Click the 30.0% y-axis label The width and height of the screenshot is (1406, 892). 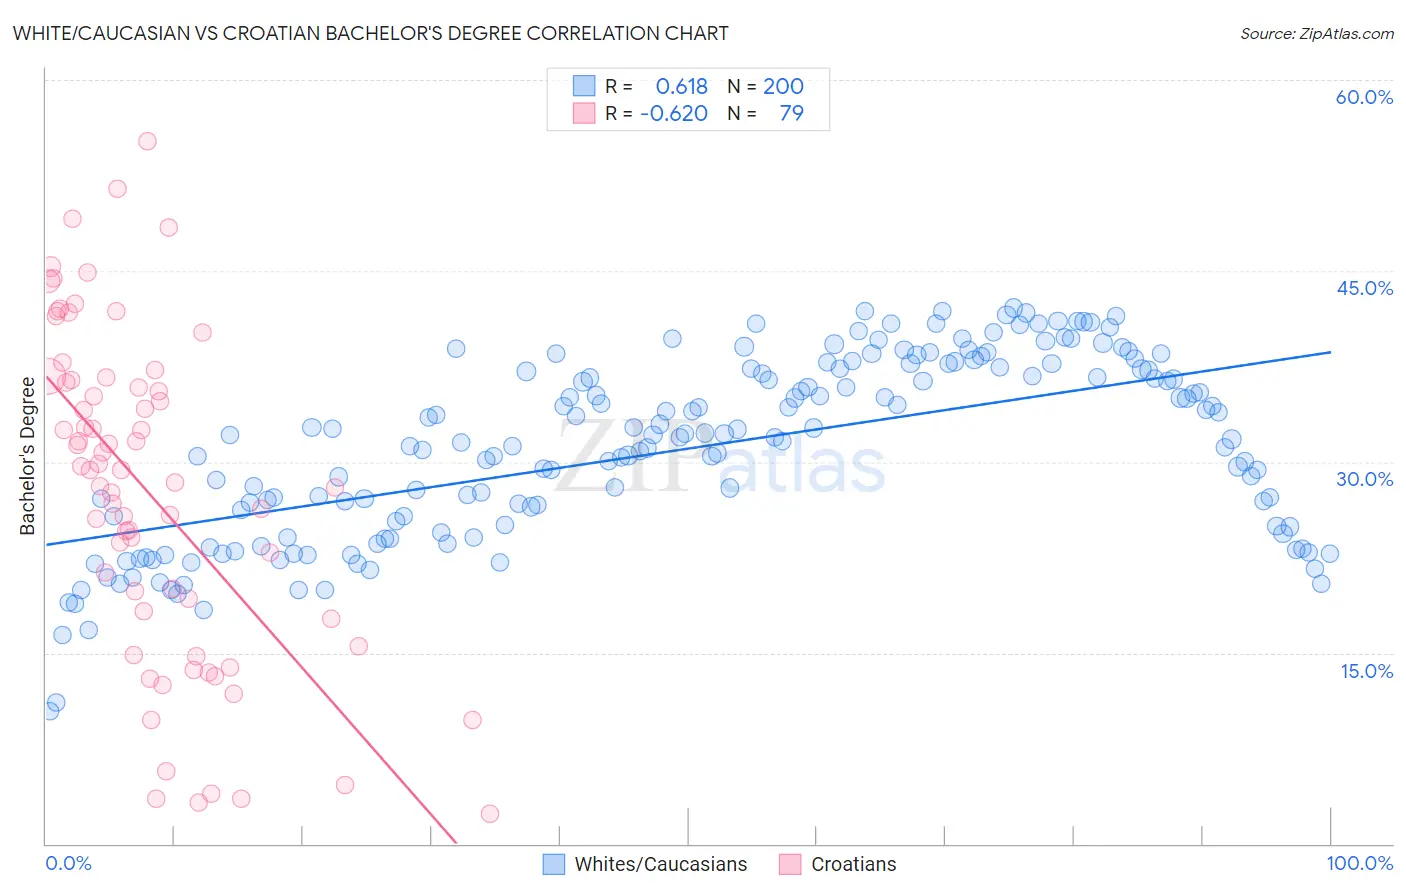(x=1364, y=479)
